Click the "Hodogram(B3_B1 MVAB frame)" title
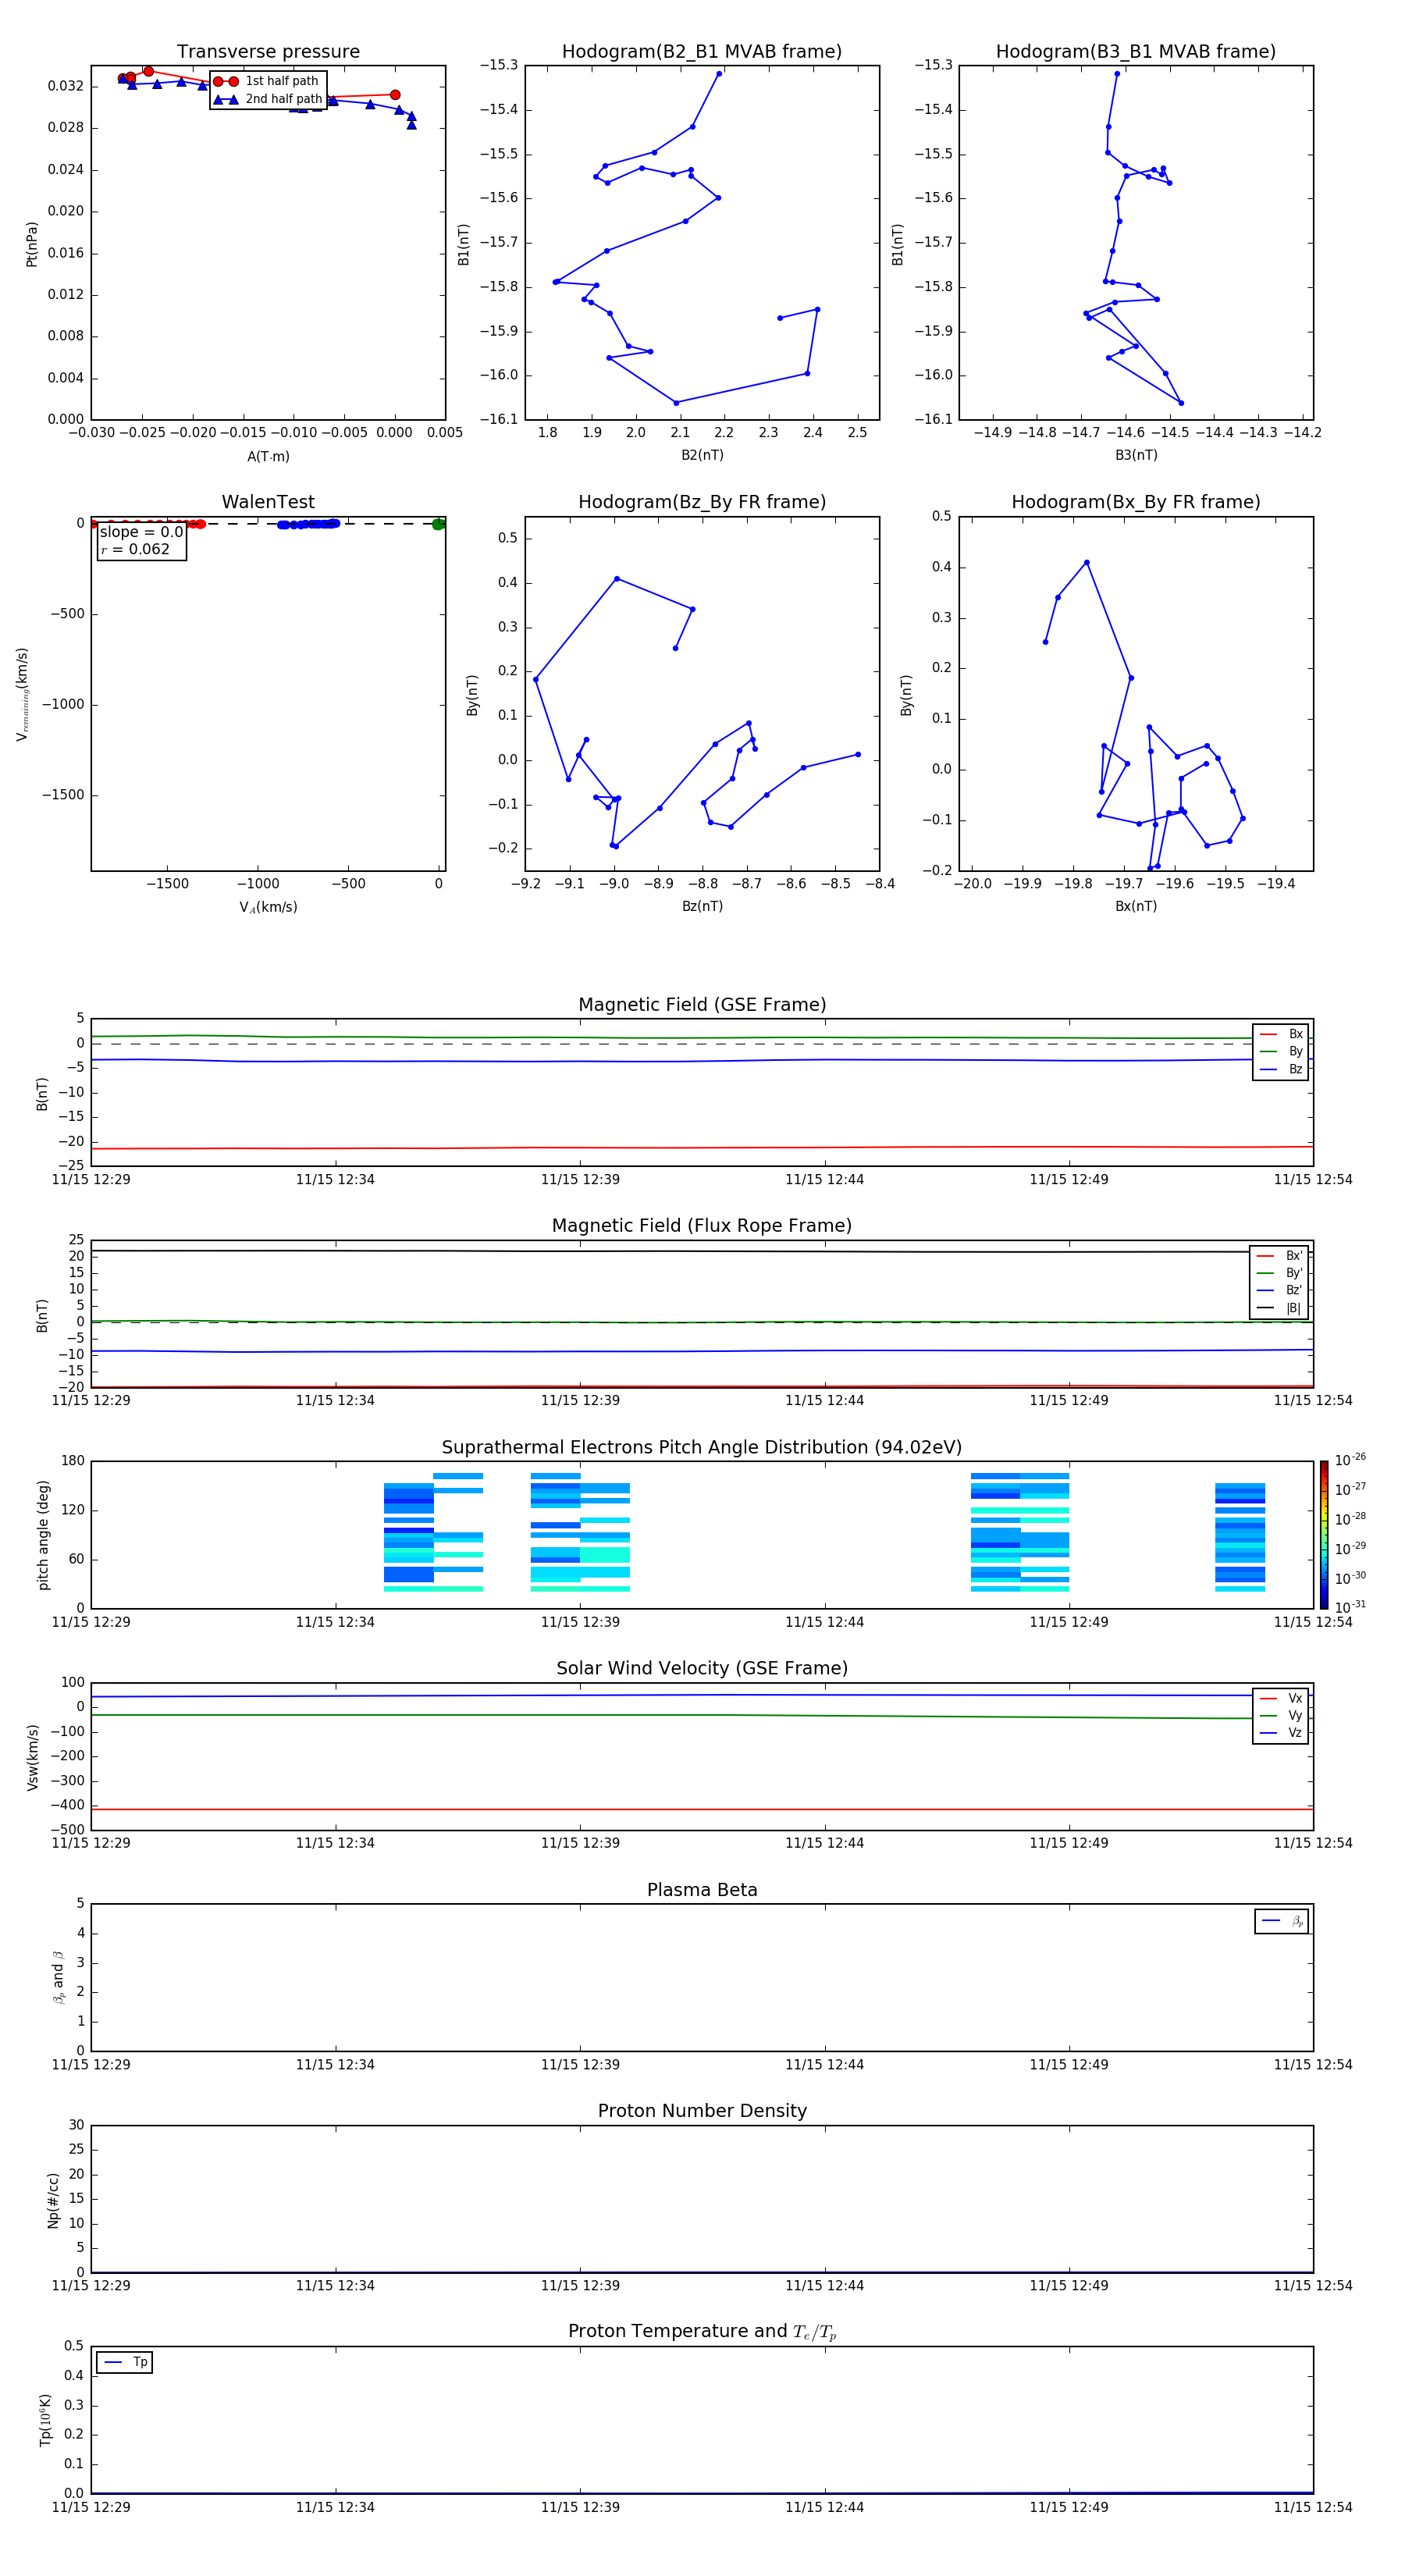Image resolution: width=1405 pixels, height=2576 pixels. [x=1136, y=52]
